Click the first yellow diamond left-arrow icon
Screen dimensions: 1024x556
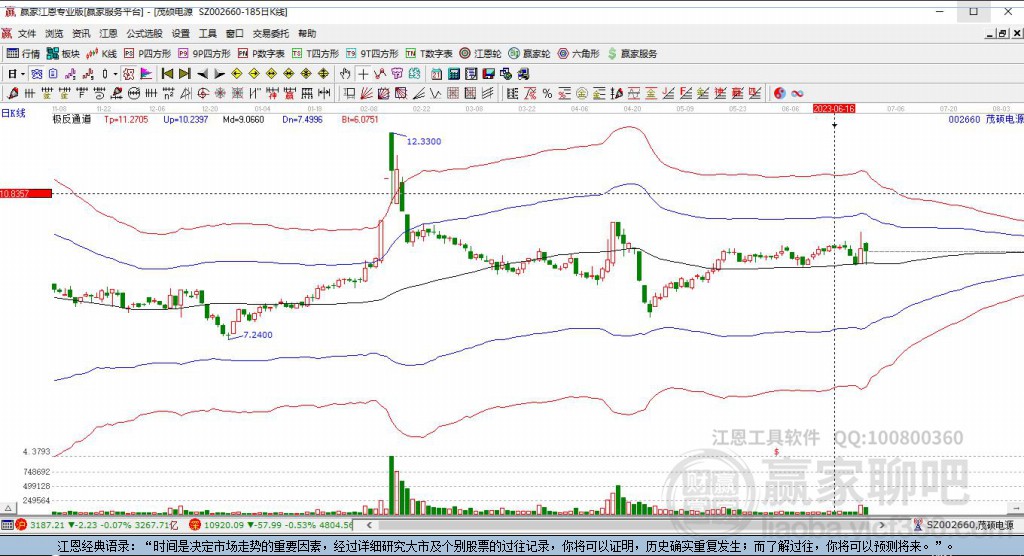[237, 74]
